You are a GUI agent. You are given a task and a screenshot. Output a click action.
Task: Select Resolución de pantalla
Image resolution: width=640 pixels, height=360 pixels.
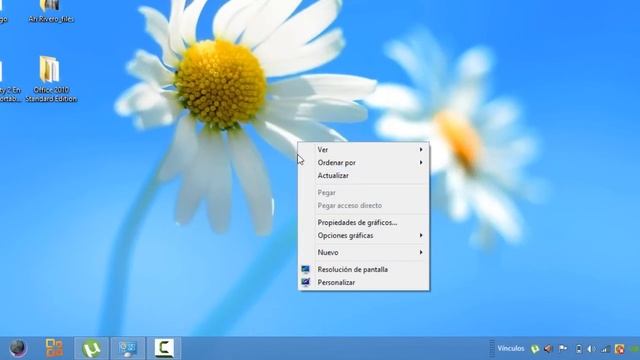pos(364,269)
